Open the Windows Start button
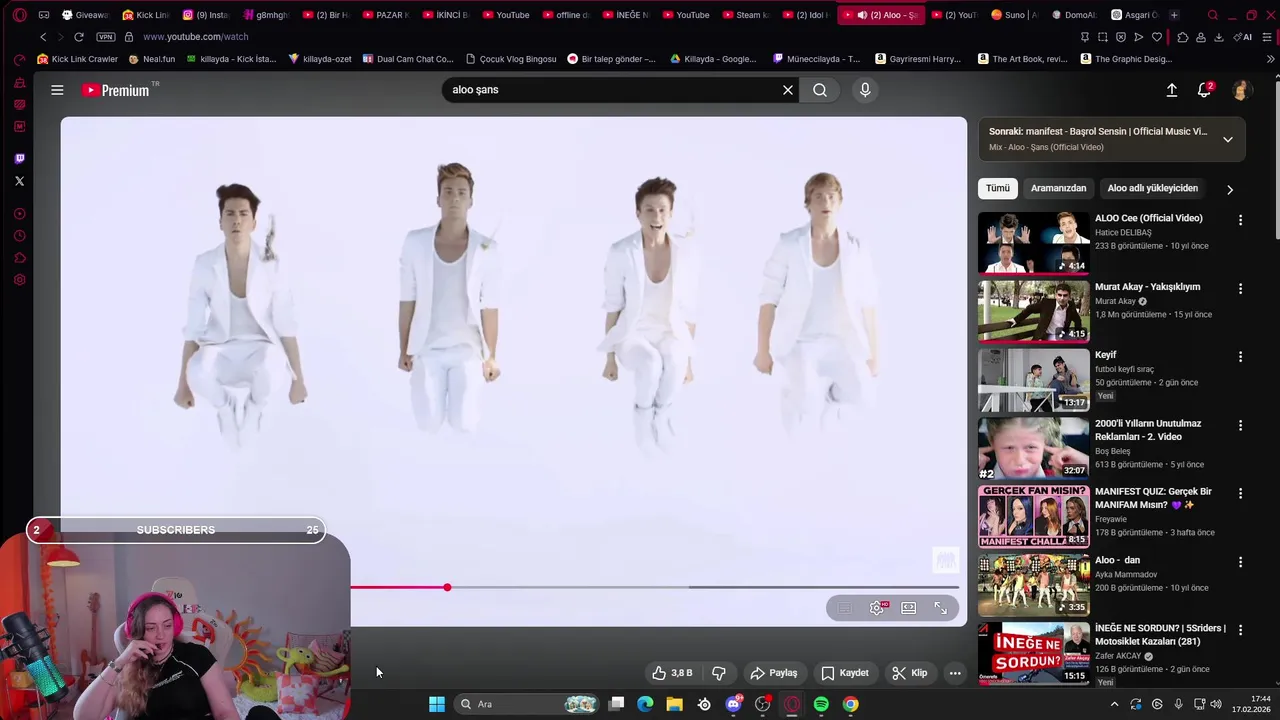The height and width of the screenshot is (720, 1280). point(437,704)
